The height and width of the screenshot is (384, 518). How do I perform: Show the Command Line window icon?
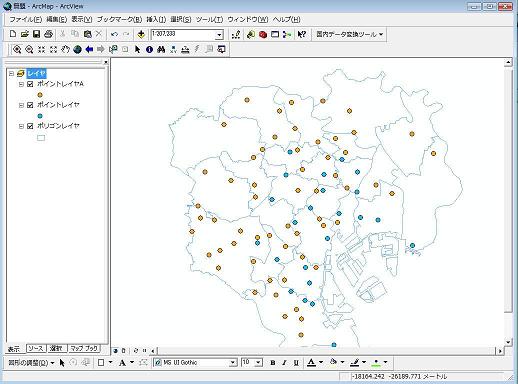tap(275, 34)
